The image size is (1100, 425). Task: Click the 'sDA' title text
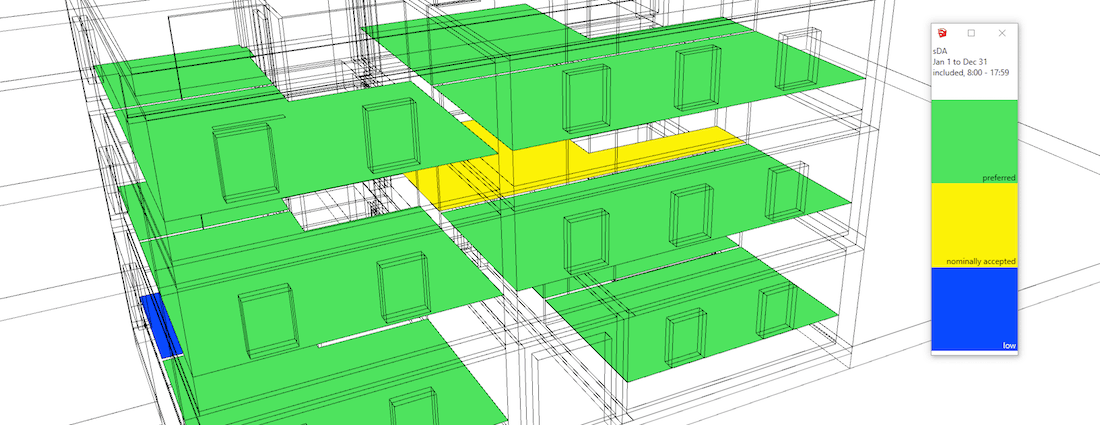(939, 51)
